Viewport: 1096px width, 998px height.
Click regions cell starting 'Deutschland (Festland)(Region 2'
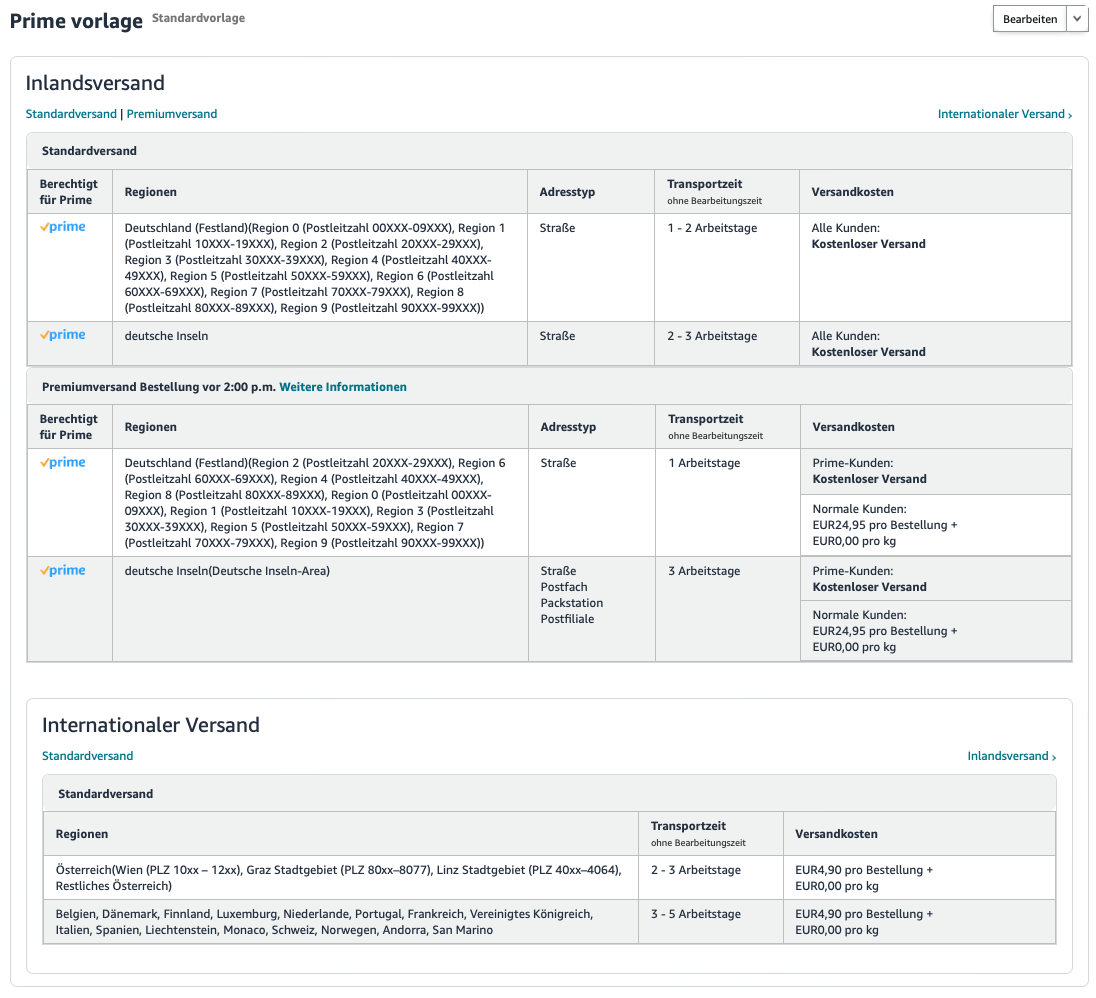click(x=320, y=502)
